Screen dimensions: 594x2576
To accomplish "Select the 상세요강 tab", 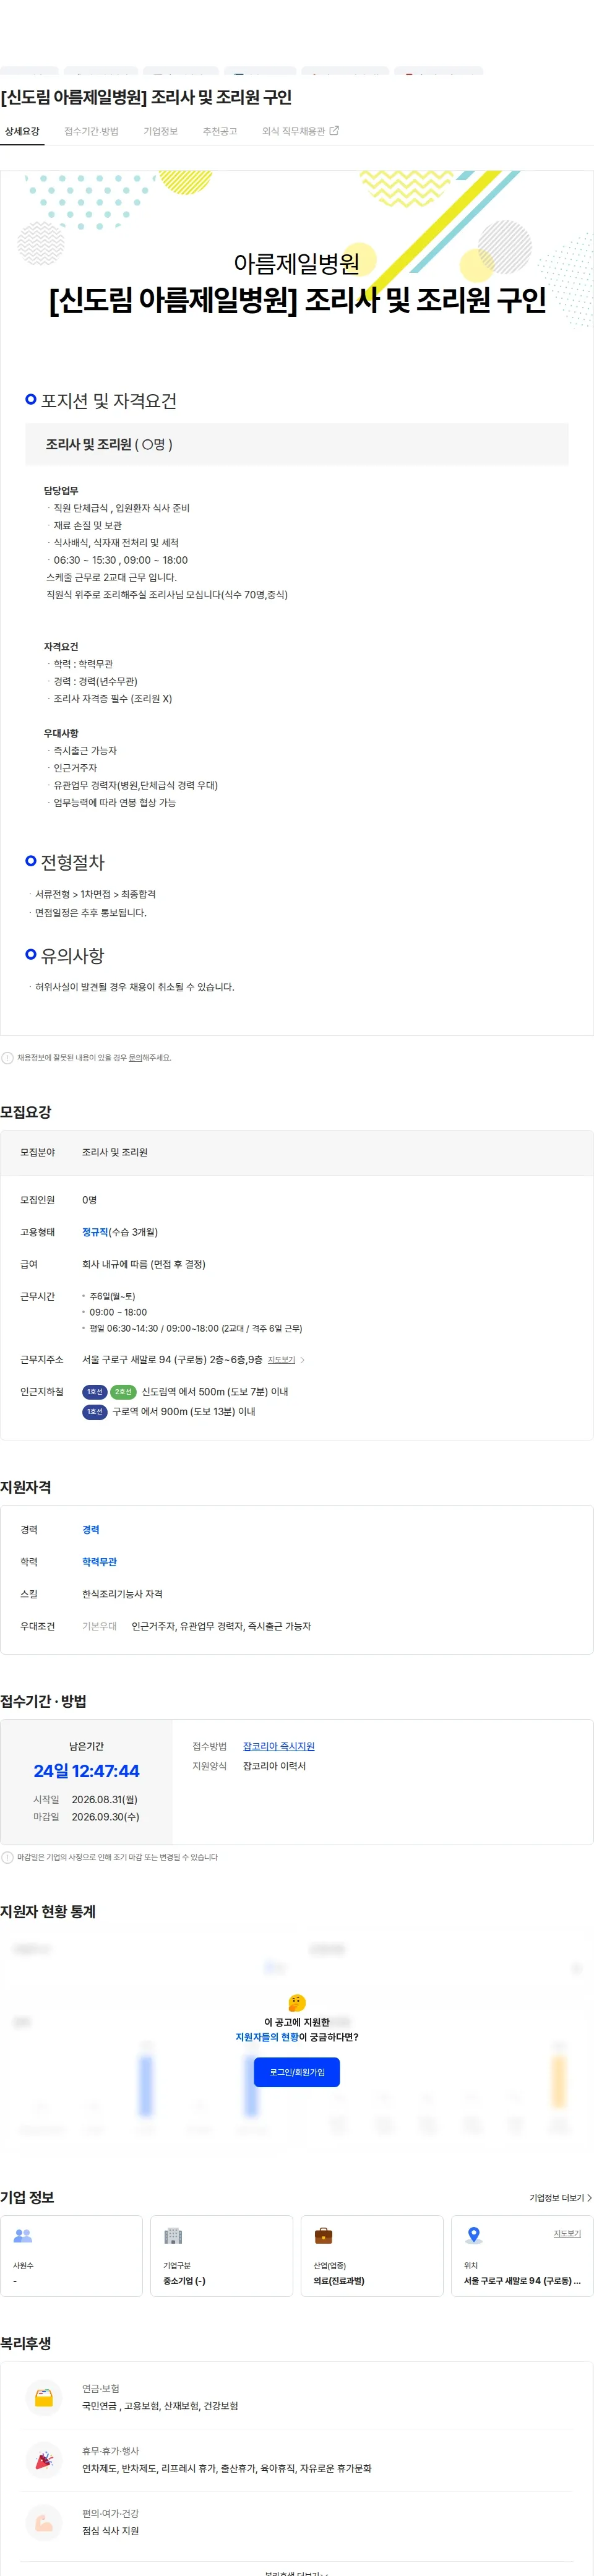I will point(22,131).
